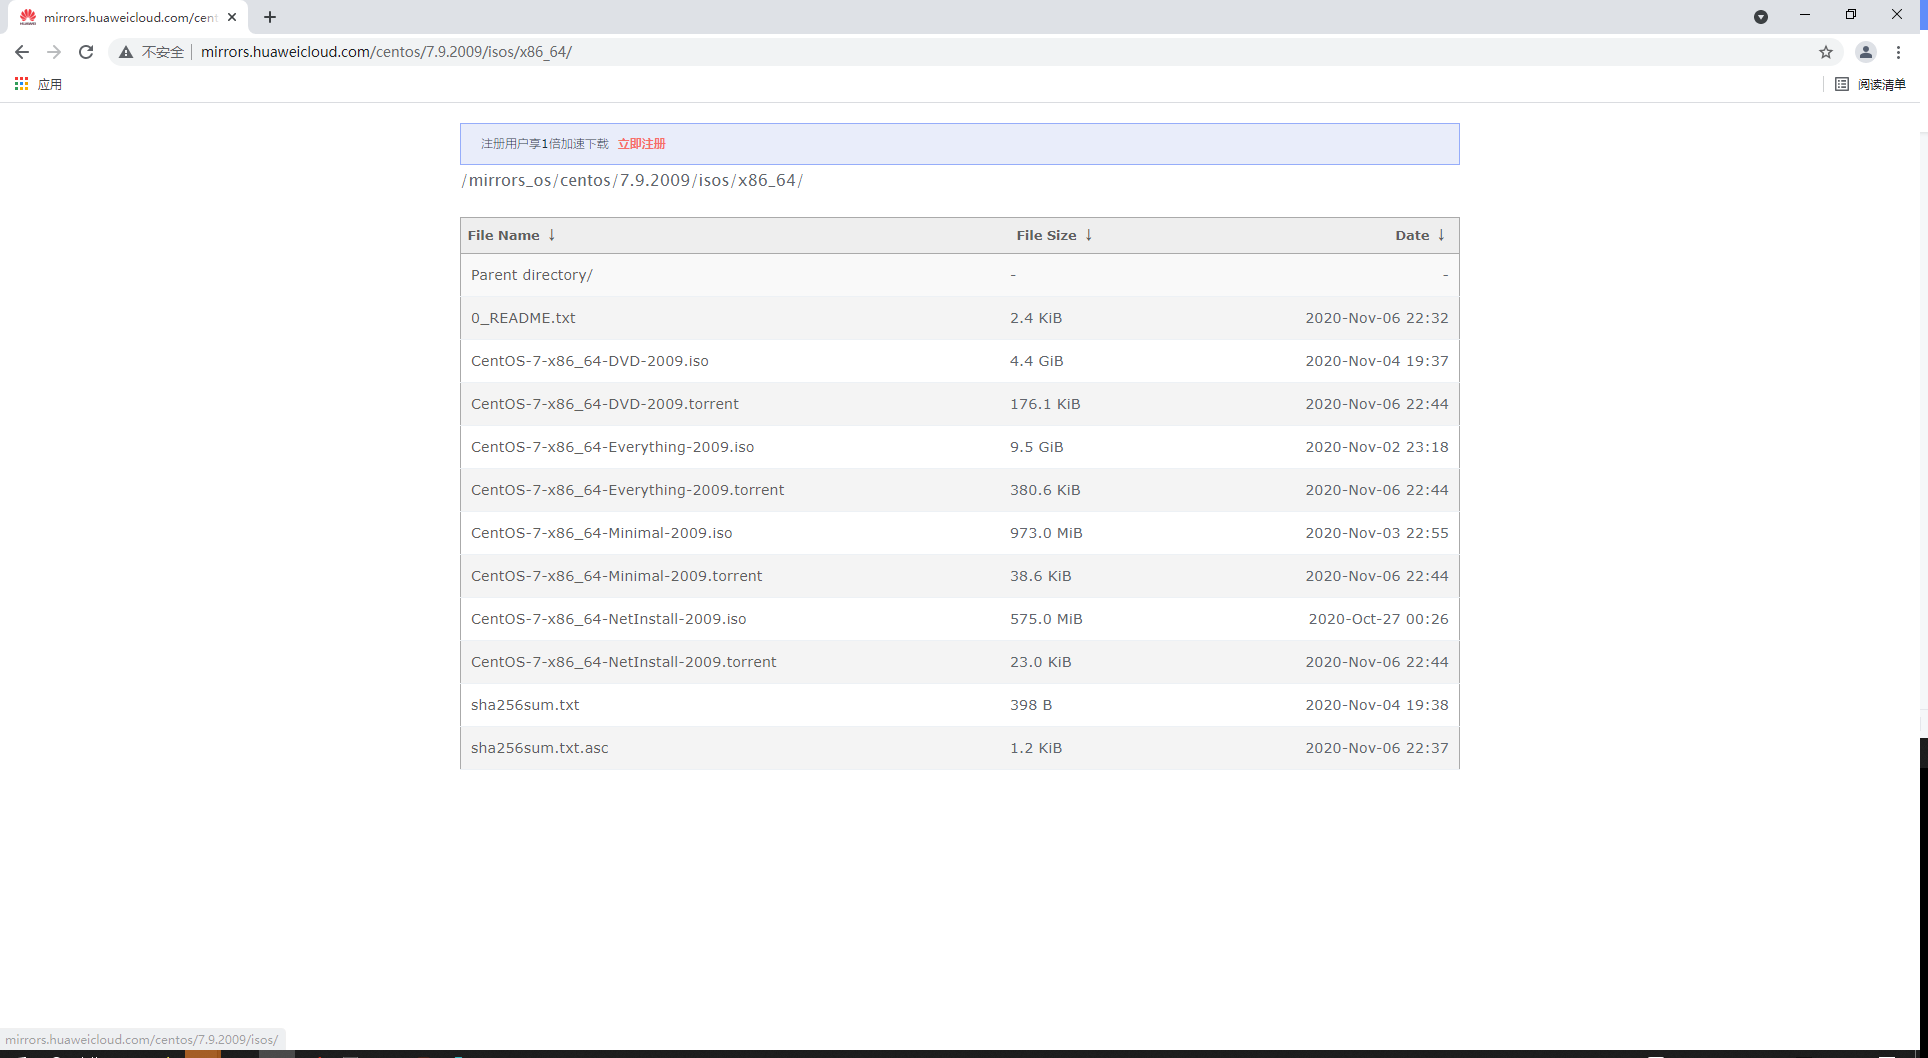Open the reading list (阅读清单)
This screenshot has width=1928, height=1058.
[1871, 84]
